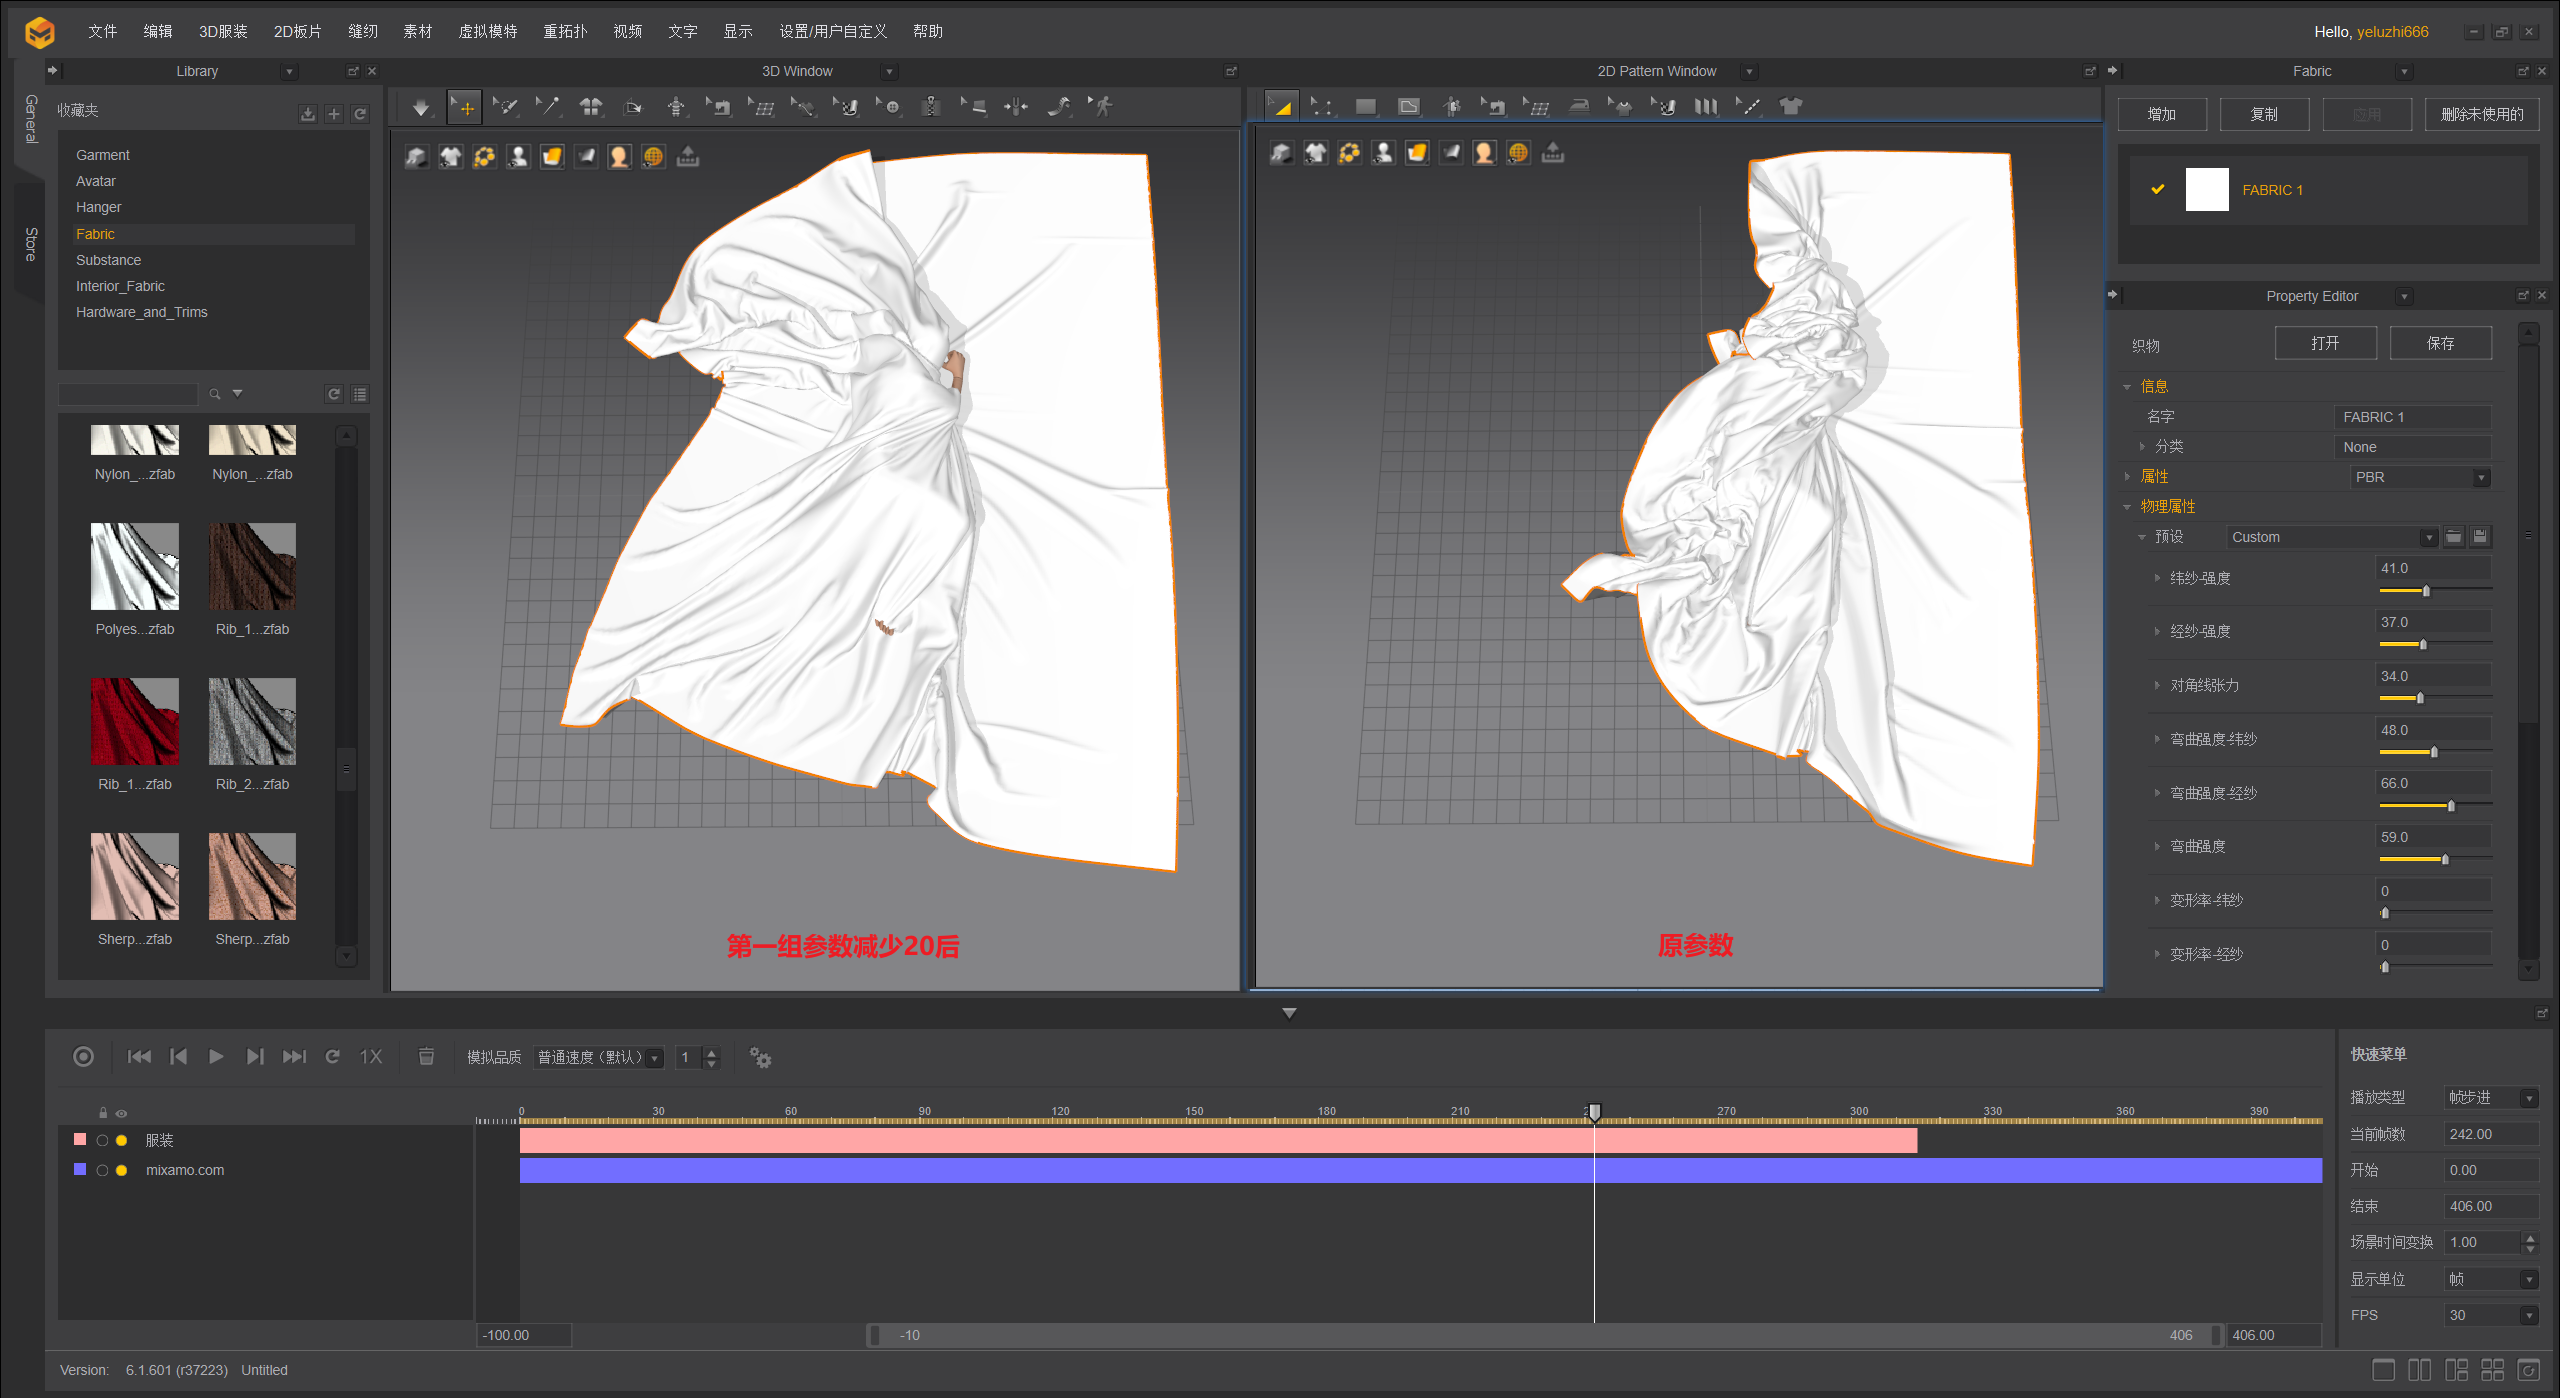Click the T-shirt icon in 2D toolbar
The image size is (2560, 1398).
click(x=1790, y=106)
